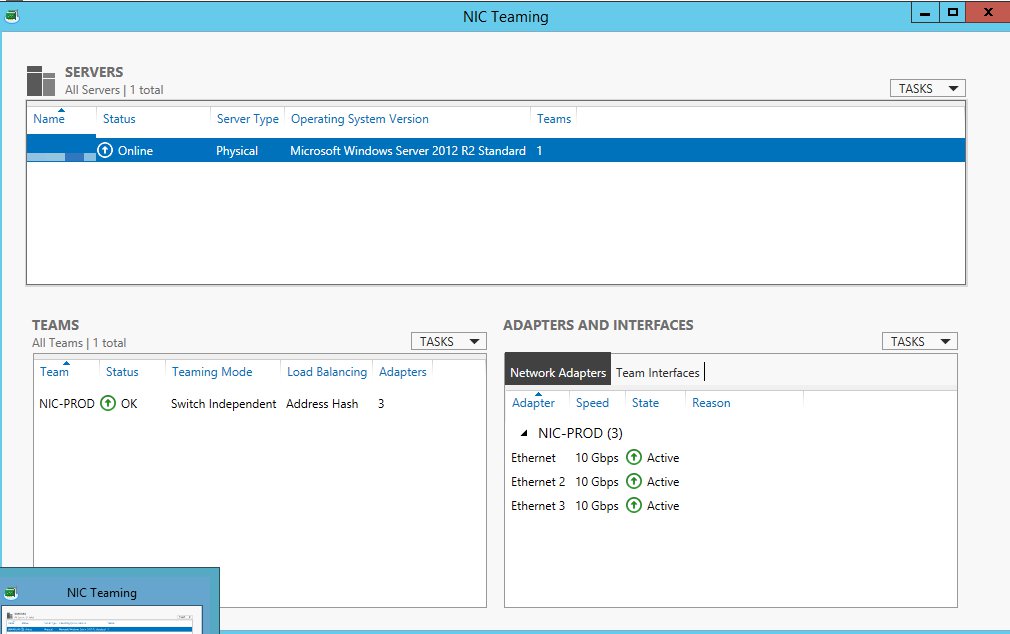The height and width of the screenshot is (634, 1010).
Task: Sort teams by Load Balancing column
Action: point(327,372)
